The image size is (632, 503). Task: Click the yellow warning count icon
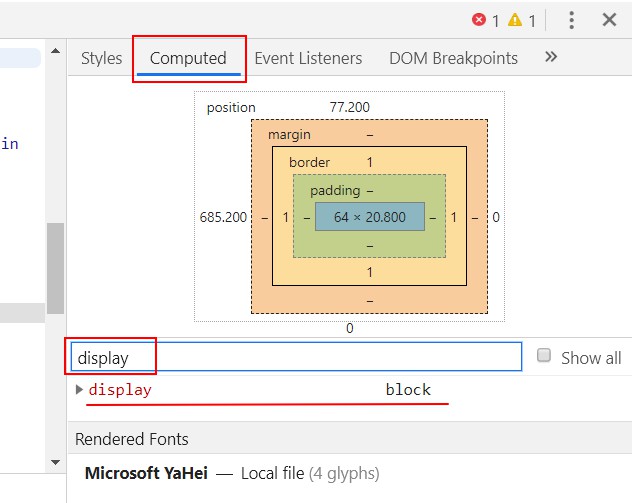point(515,20)
